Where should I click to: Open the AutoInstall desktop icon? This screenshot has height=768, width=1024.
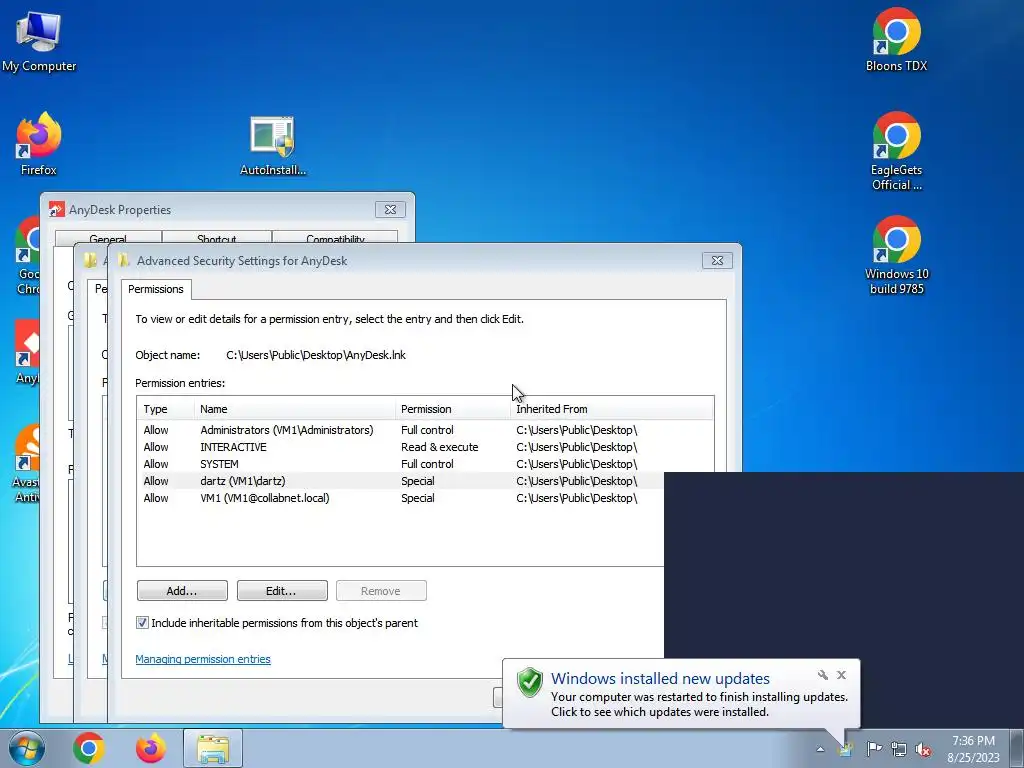[272, 145]
